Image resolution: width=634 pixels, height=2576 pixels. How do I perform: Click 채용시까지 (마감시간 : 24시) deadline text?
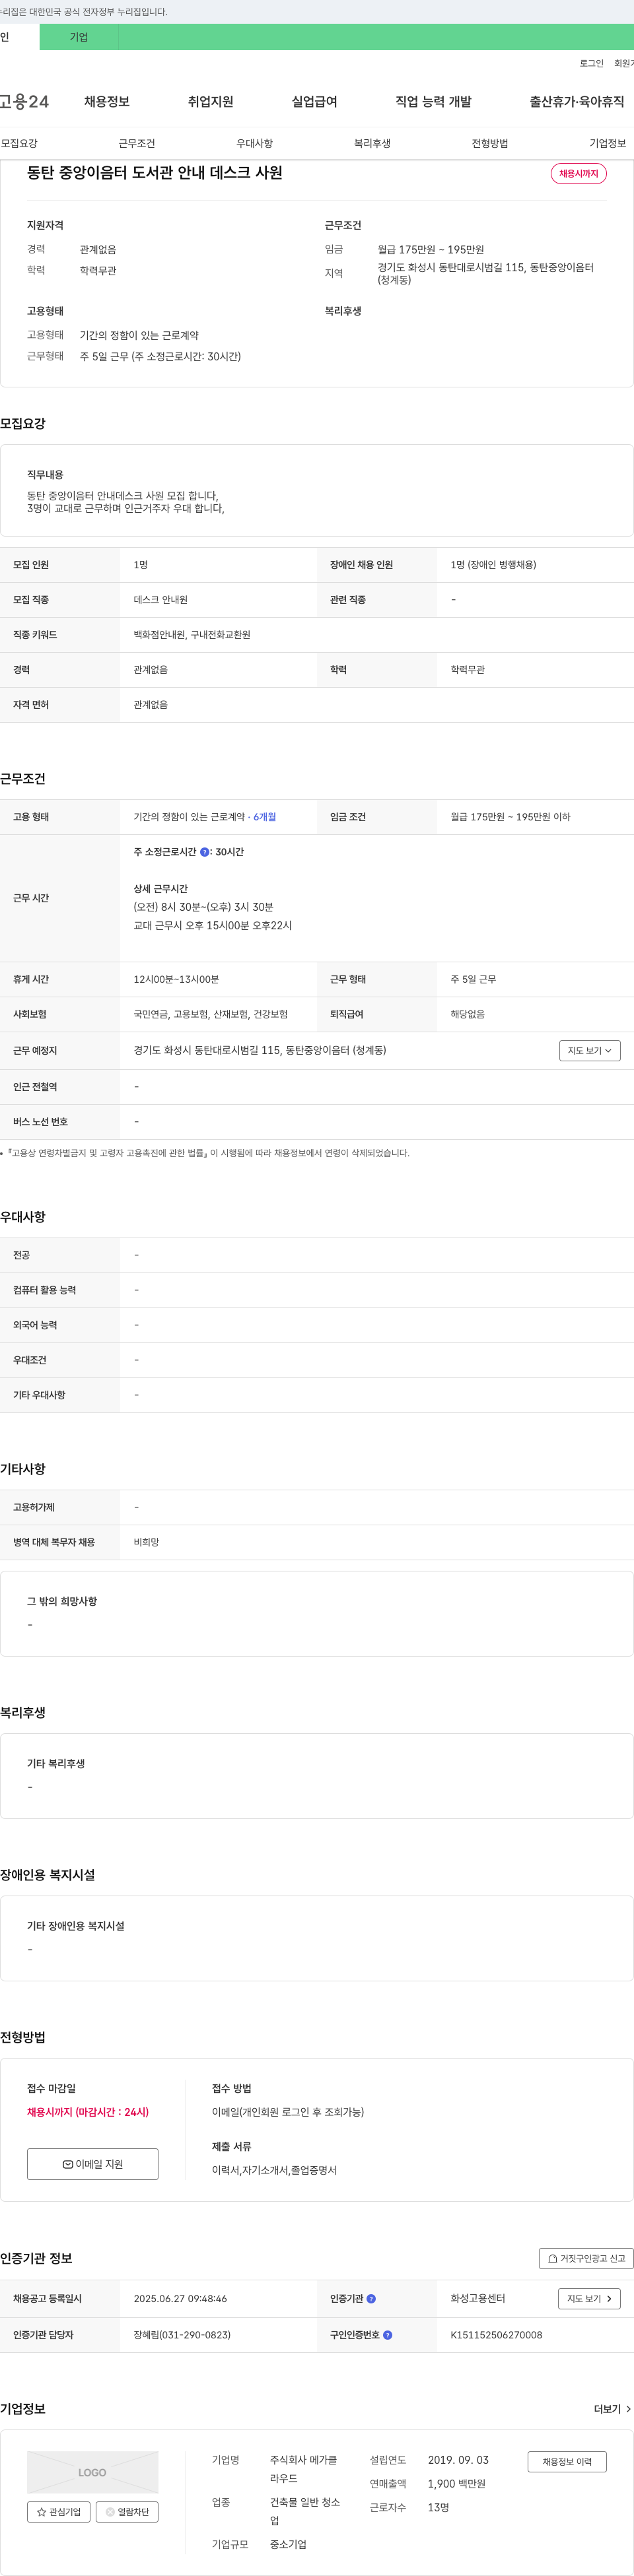tap(88, 2112)
